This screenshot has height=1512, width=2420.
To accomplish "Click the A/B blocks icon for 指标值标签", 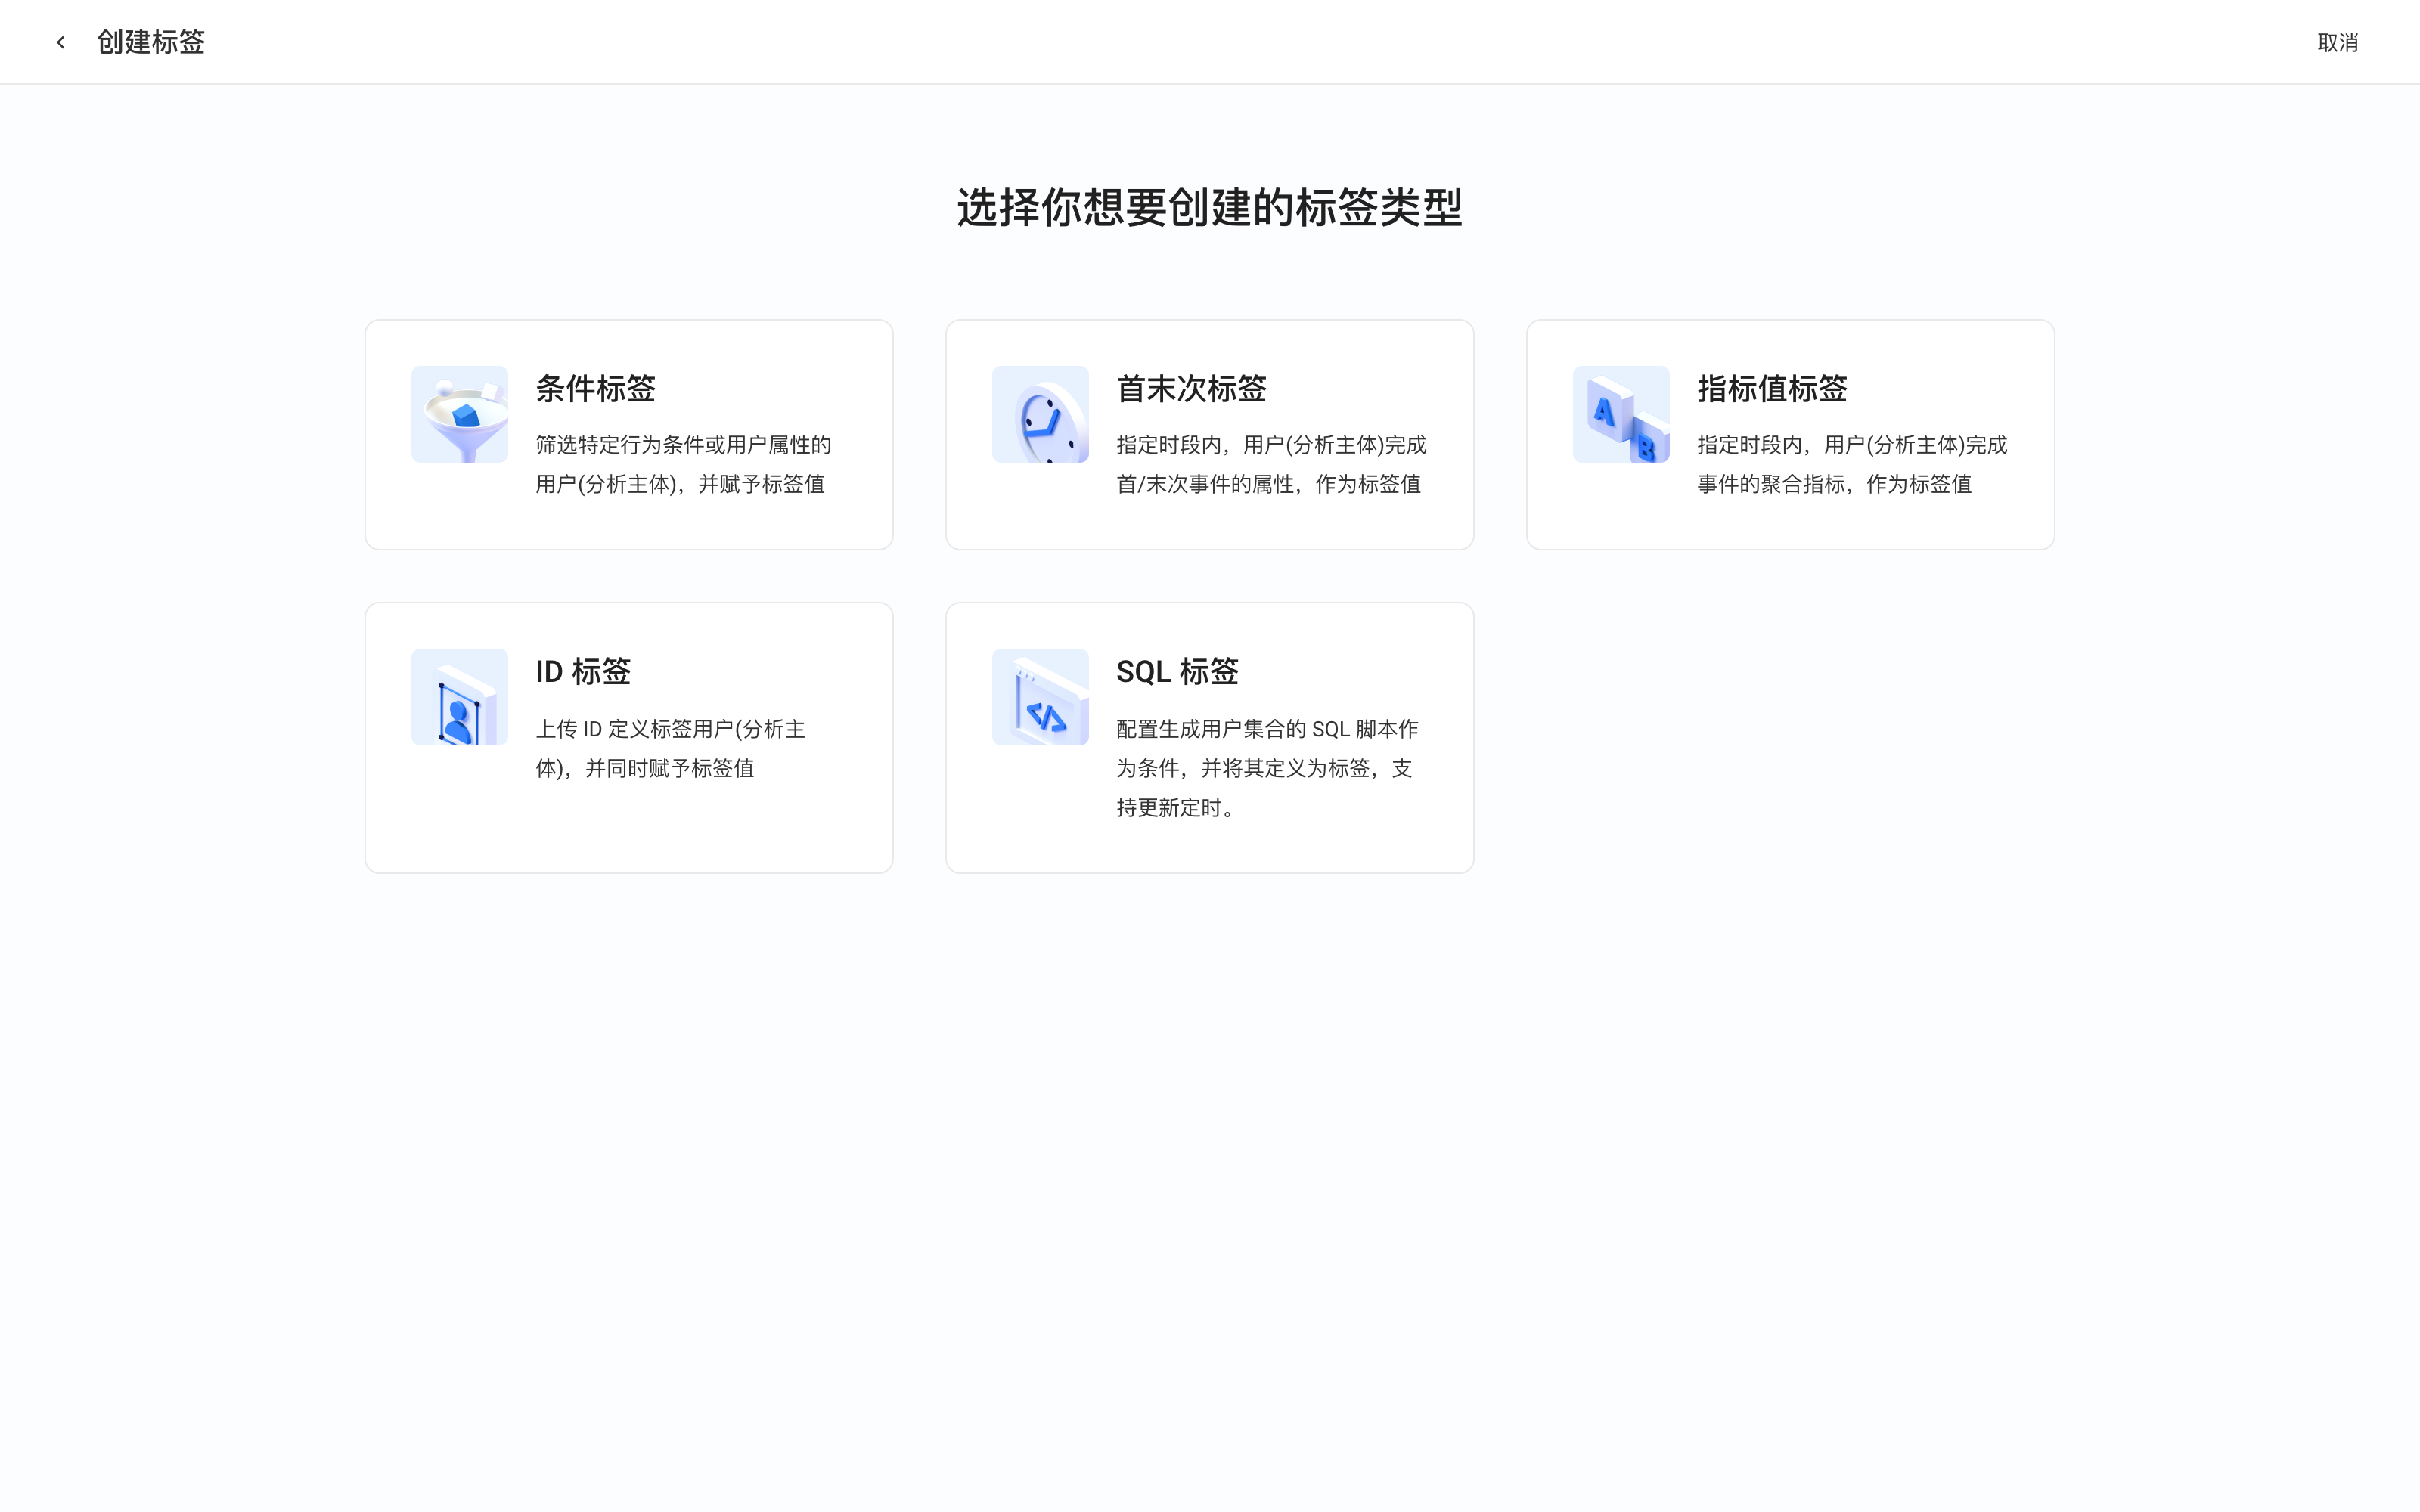I will click(1621, 414).
